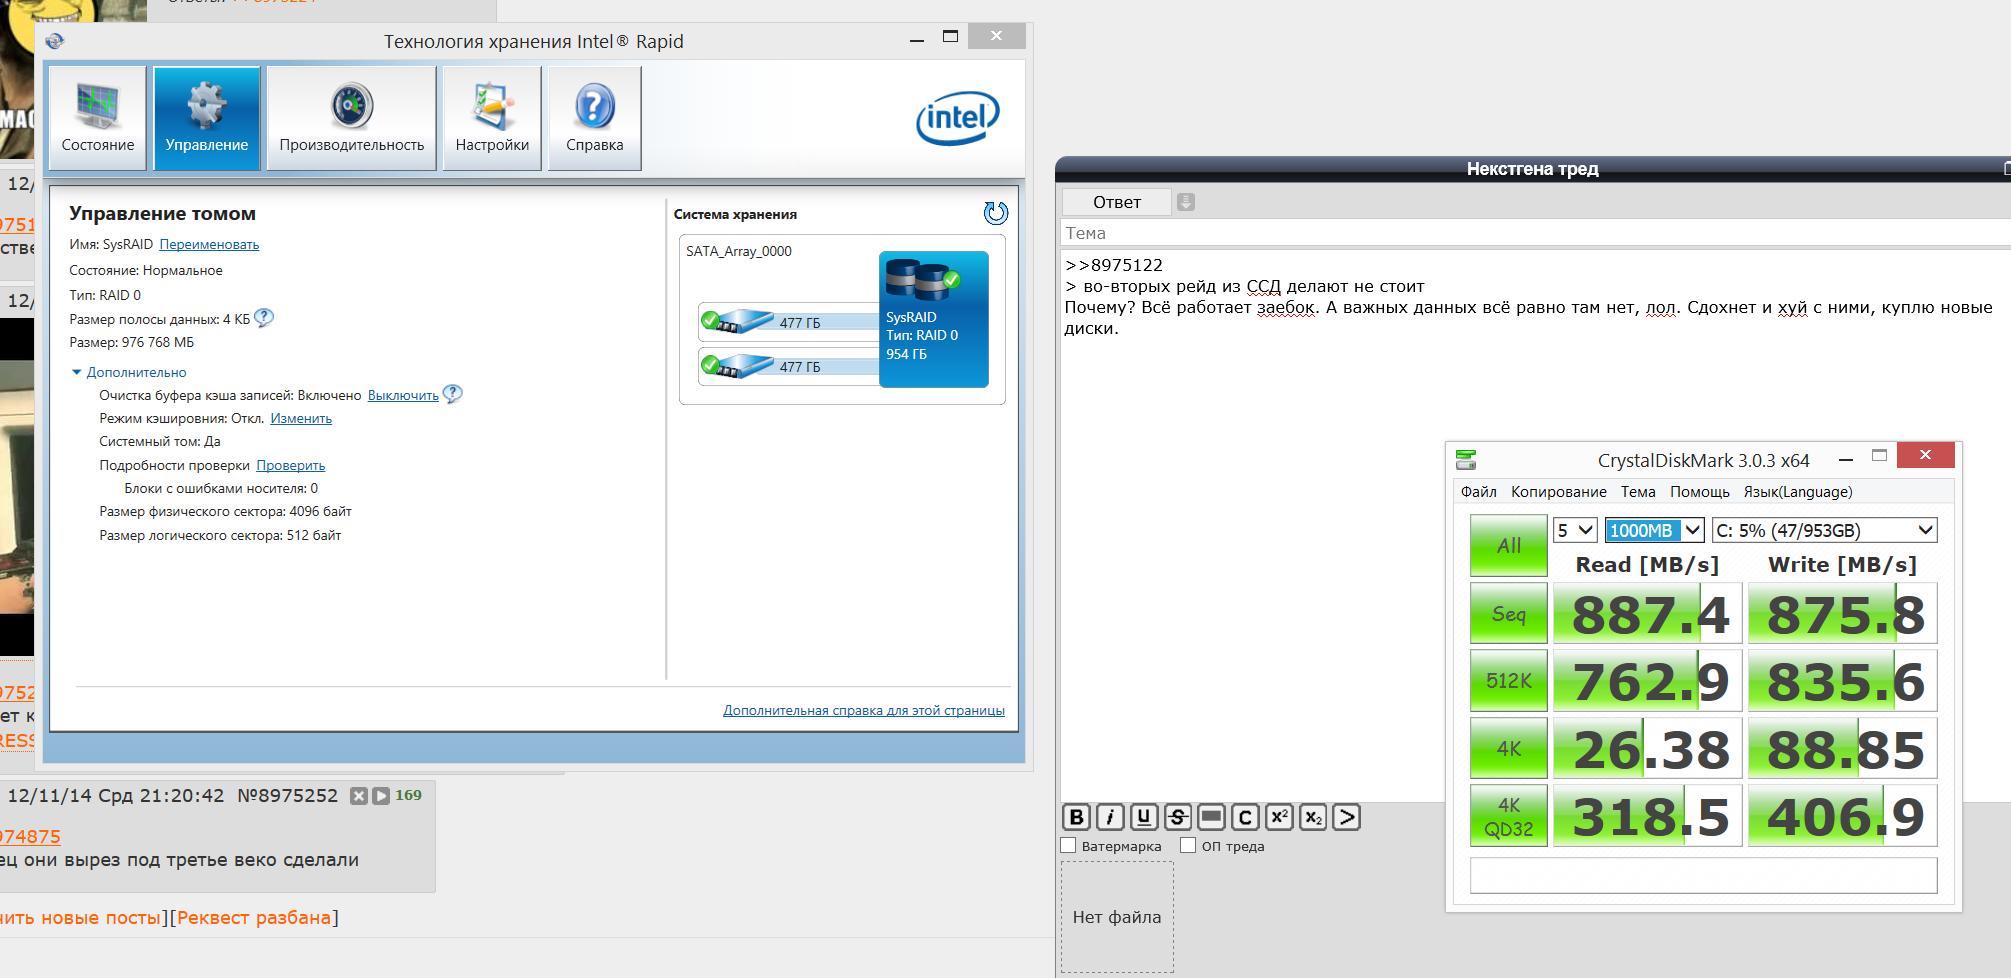This screenshot has height=978, width=2011.
Task: Click the Изменить caching mode link
Action: (x=301, y=418)
